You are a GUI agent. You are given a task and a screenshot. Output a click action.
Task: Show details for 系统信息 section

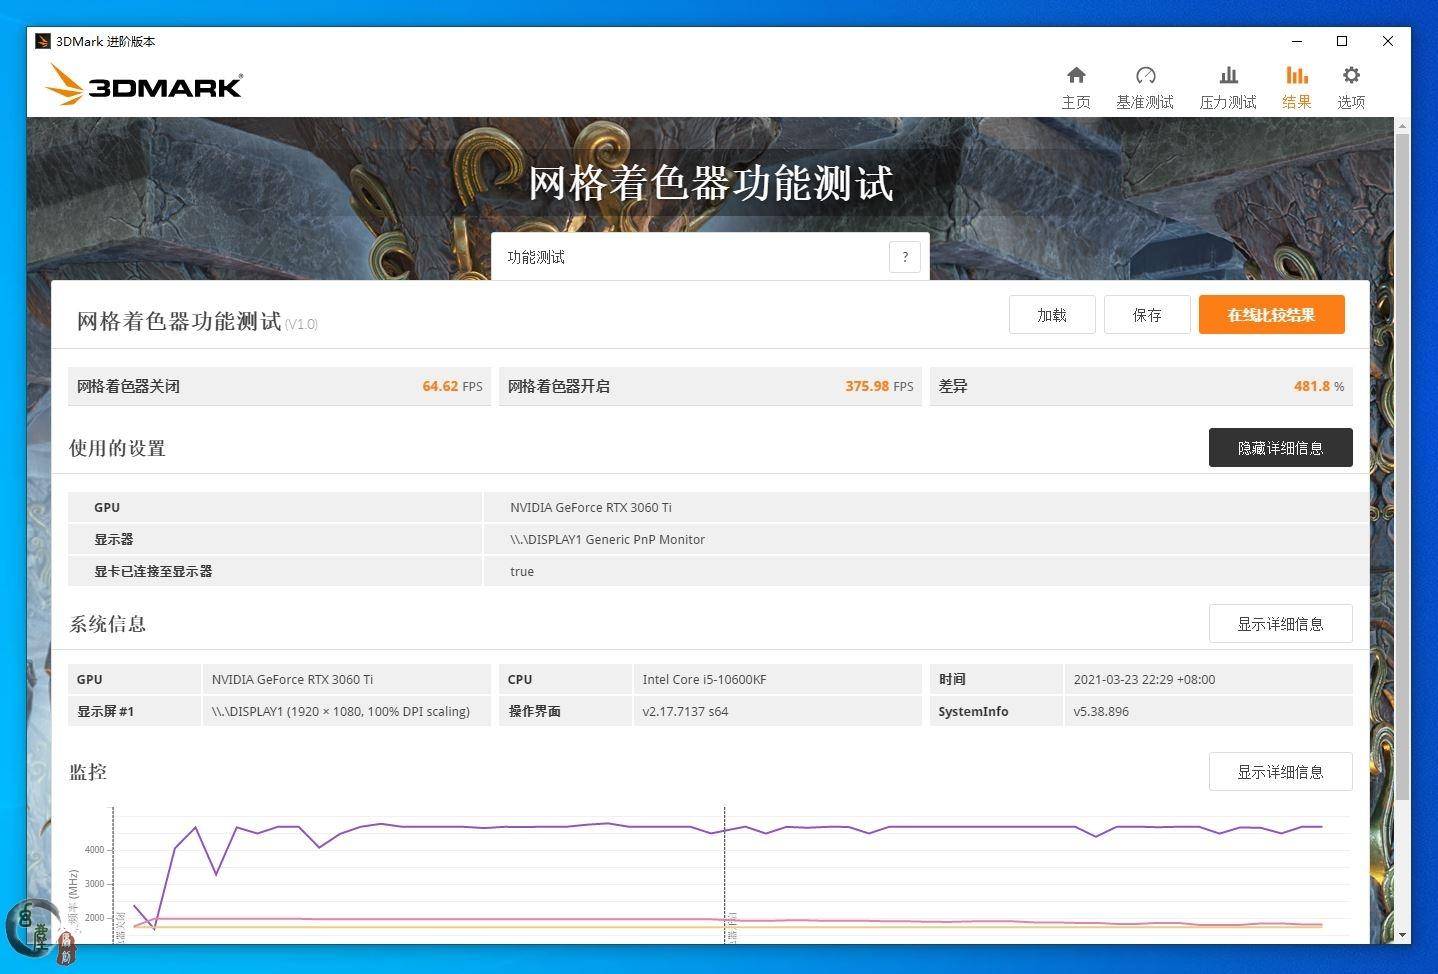coord(1280,624)
